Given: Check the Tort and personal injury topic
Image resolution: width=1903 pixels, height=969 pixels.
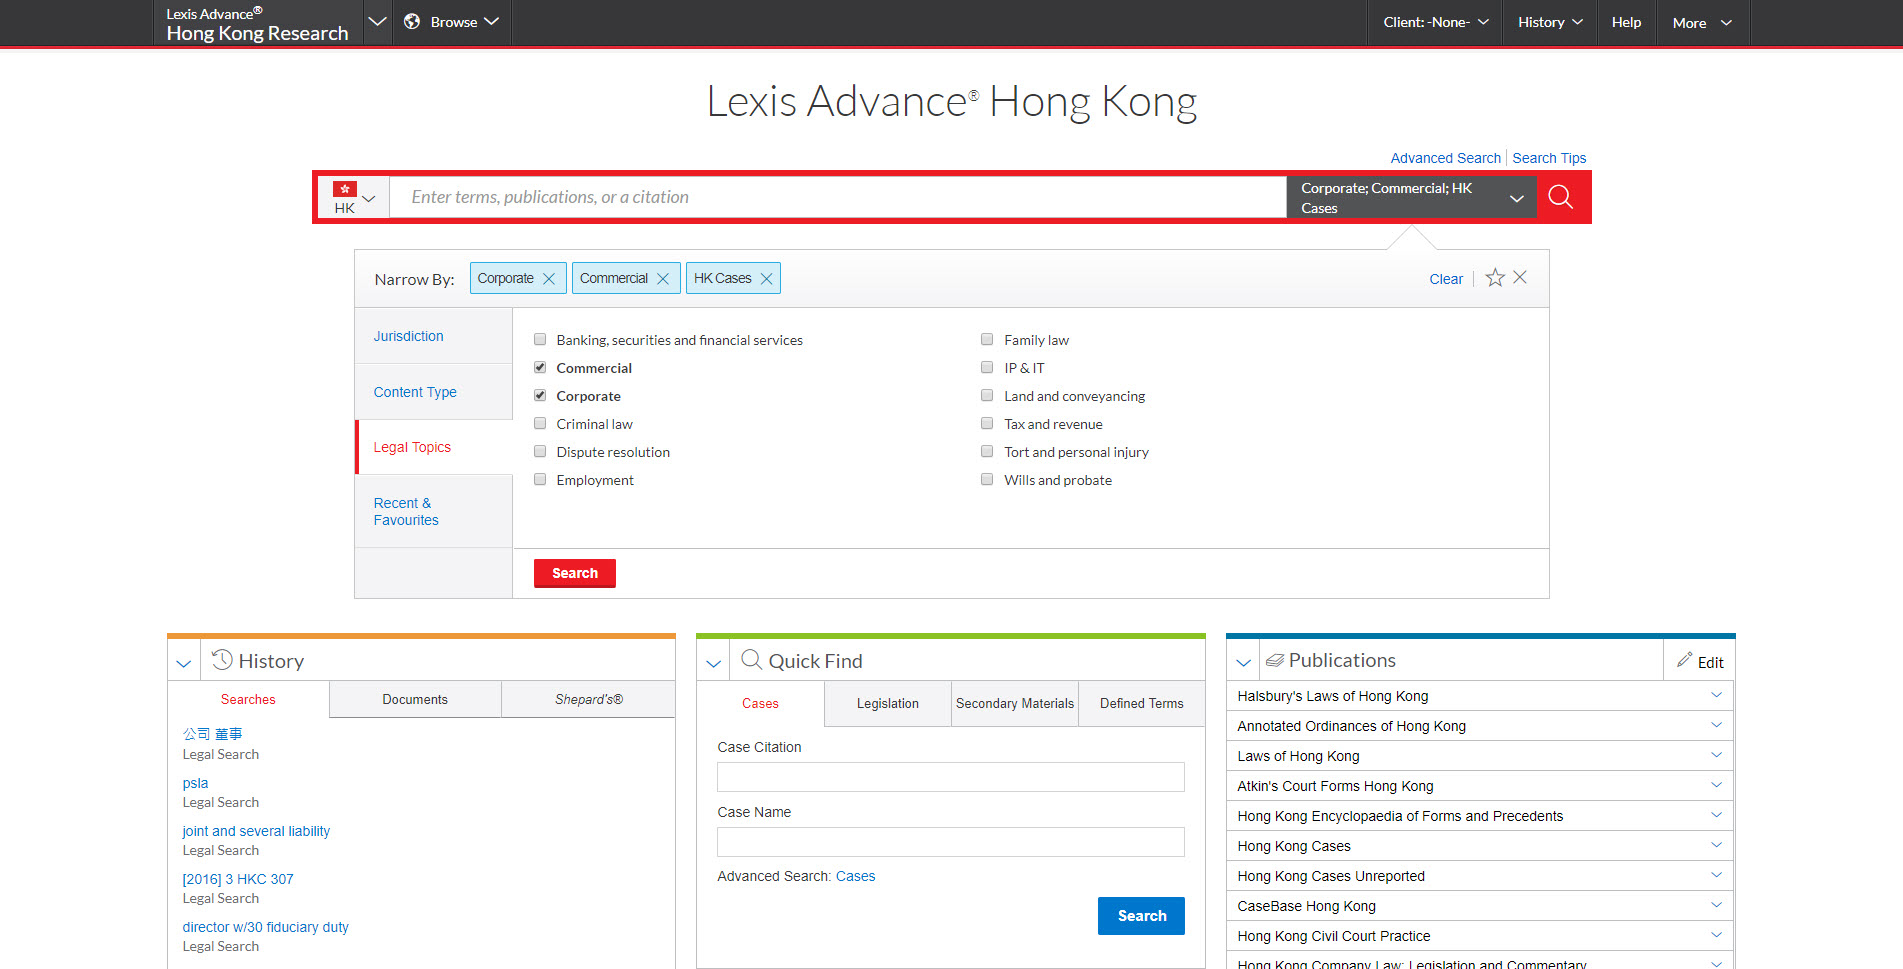Looking at the screenshot, I should click(x=987, y=452).
